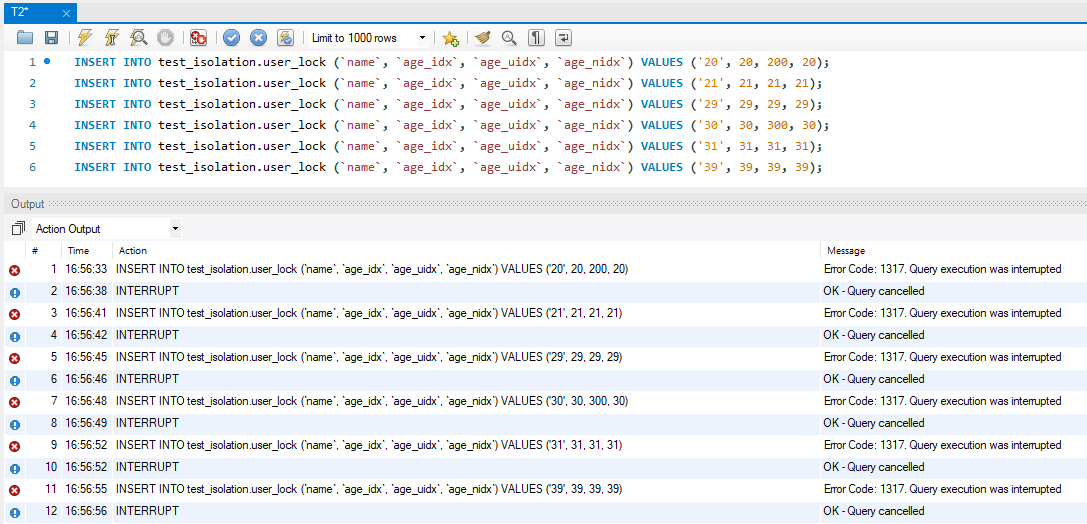The width and height of the screenshot is (1087, 524).
Task: Click info icon on output row 4
Action: point(15,336)
